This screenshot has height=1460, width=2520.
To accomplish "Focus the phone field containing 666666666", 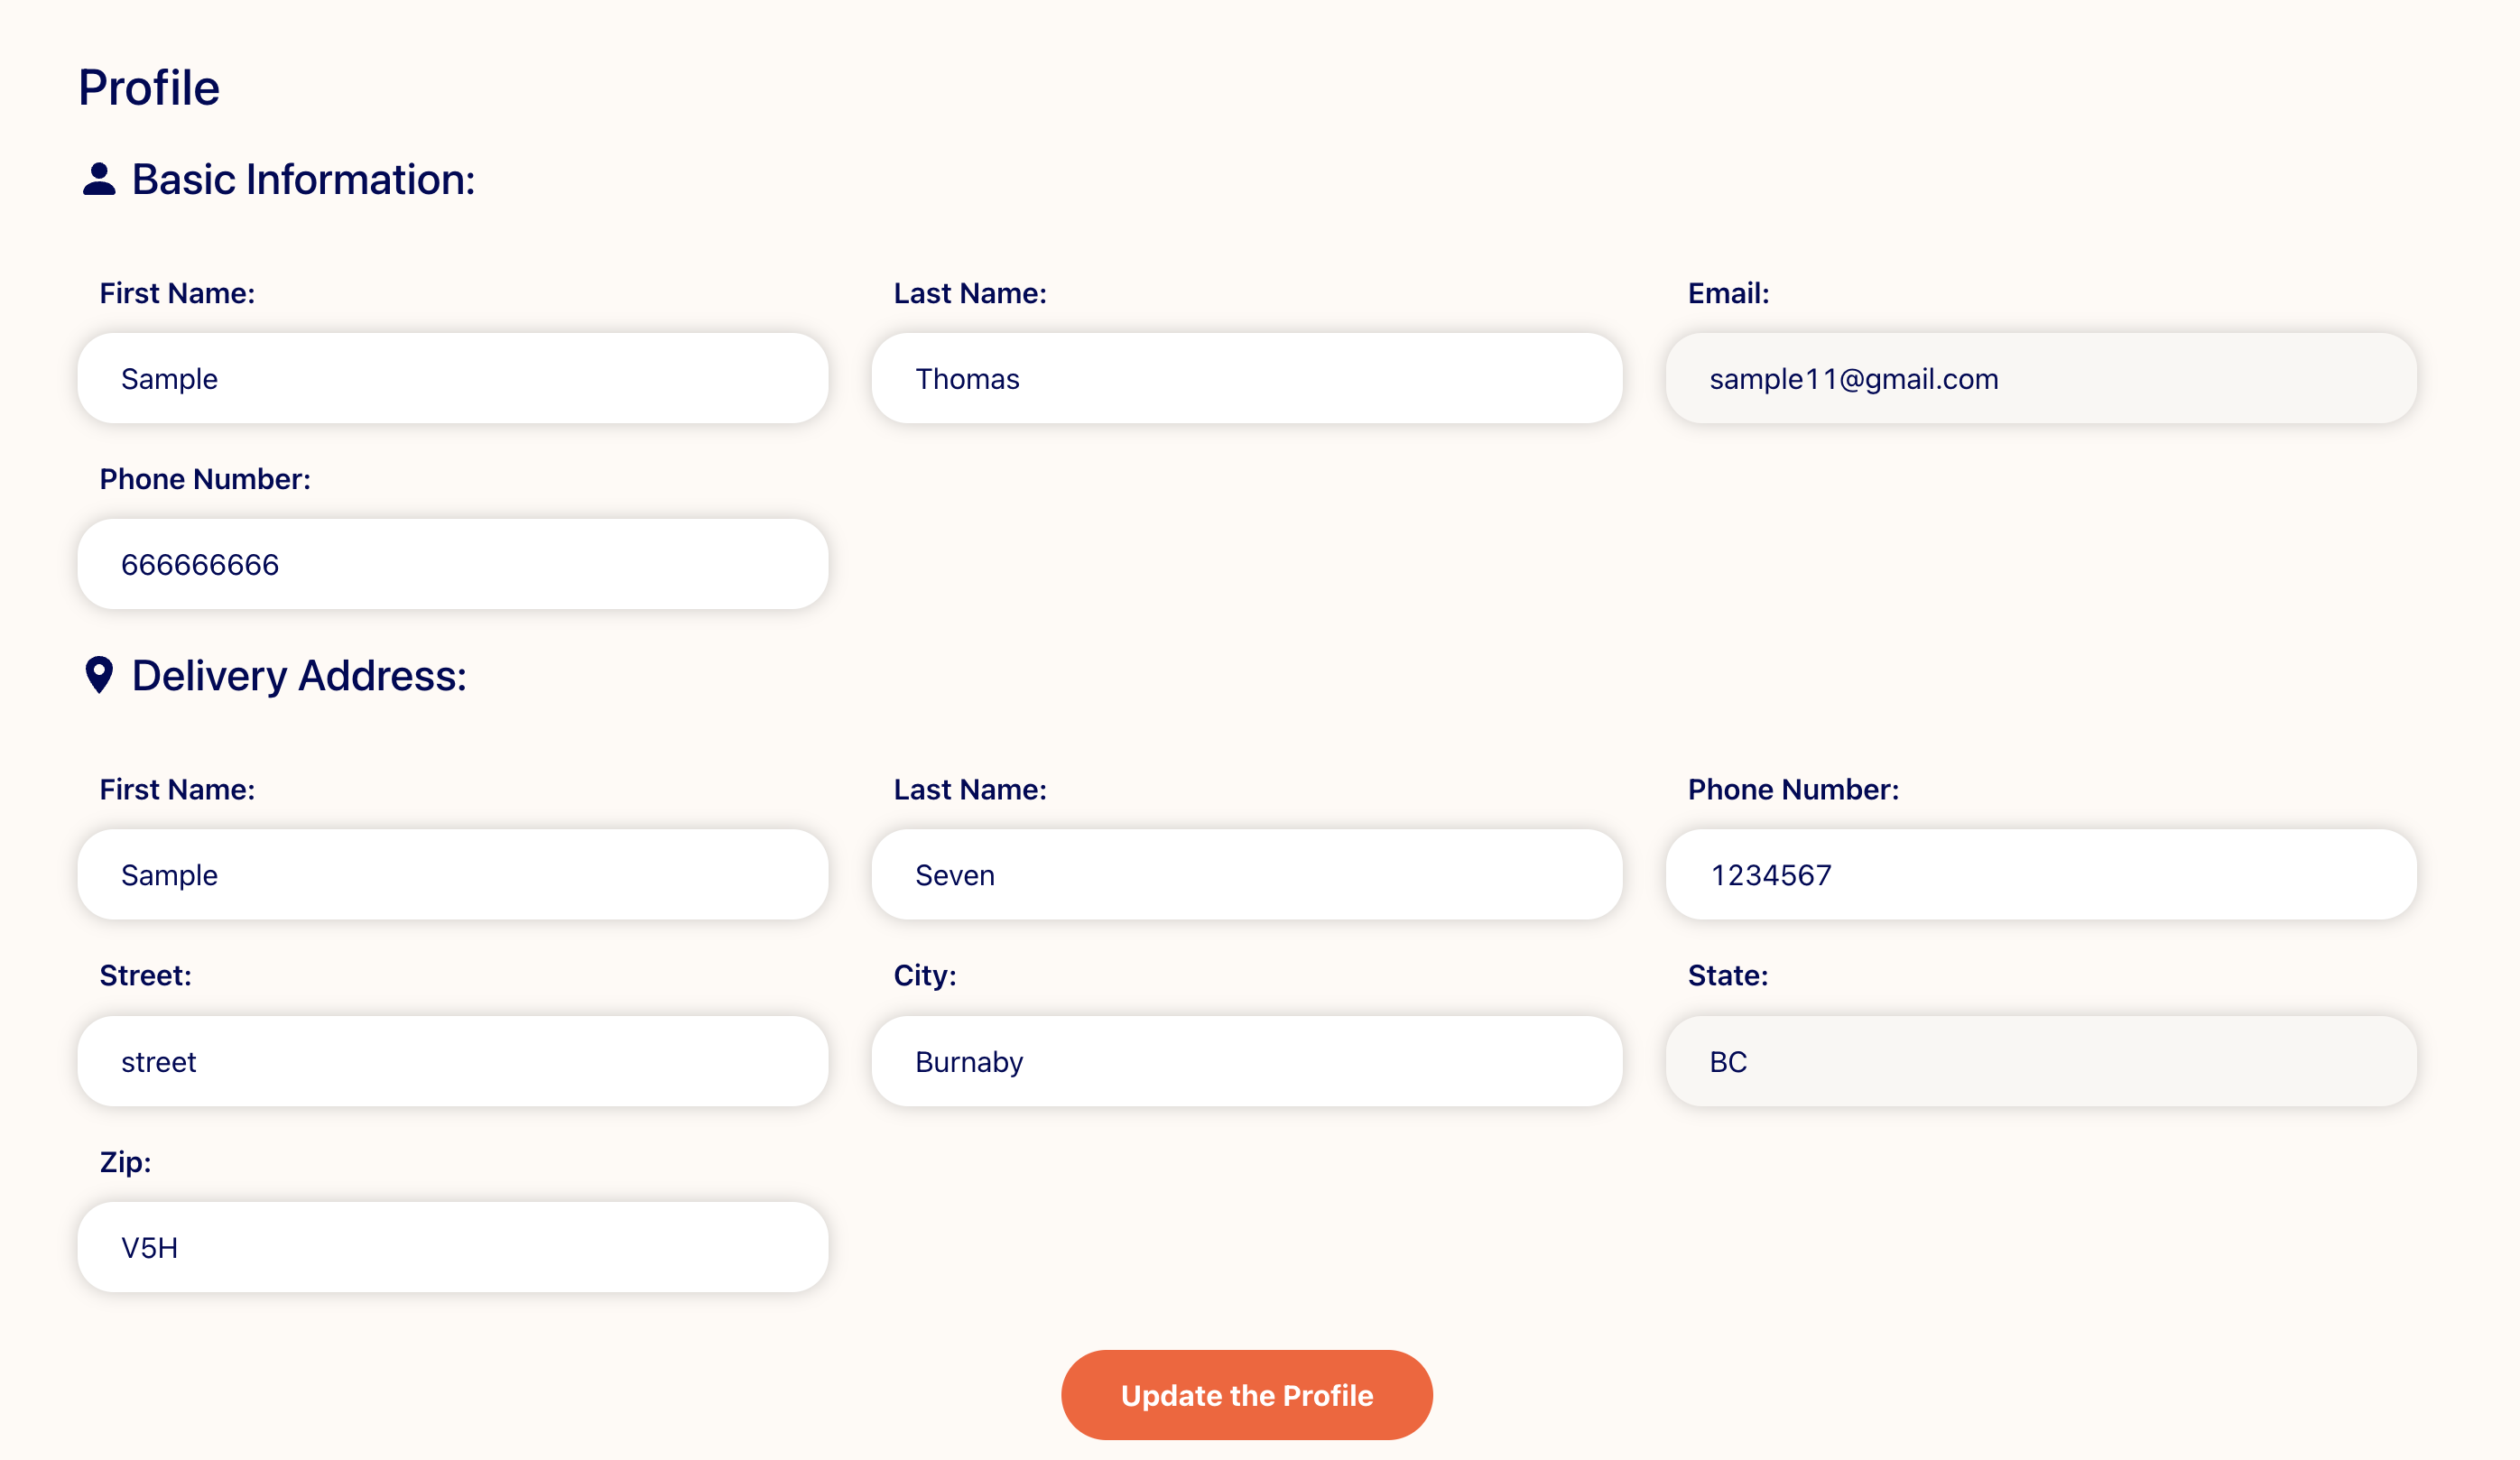I will [453, 564].
